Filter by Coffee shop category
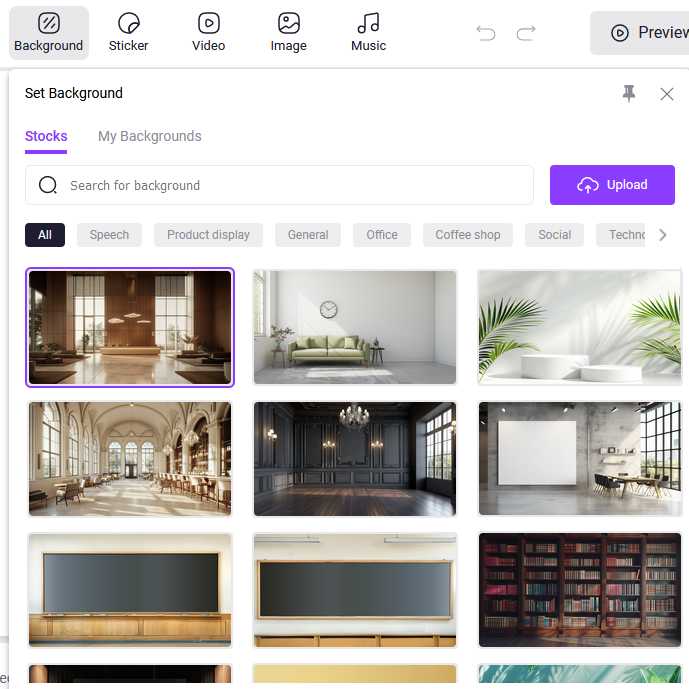 point(468,235)
